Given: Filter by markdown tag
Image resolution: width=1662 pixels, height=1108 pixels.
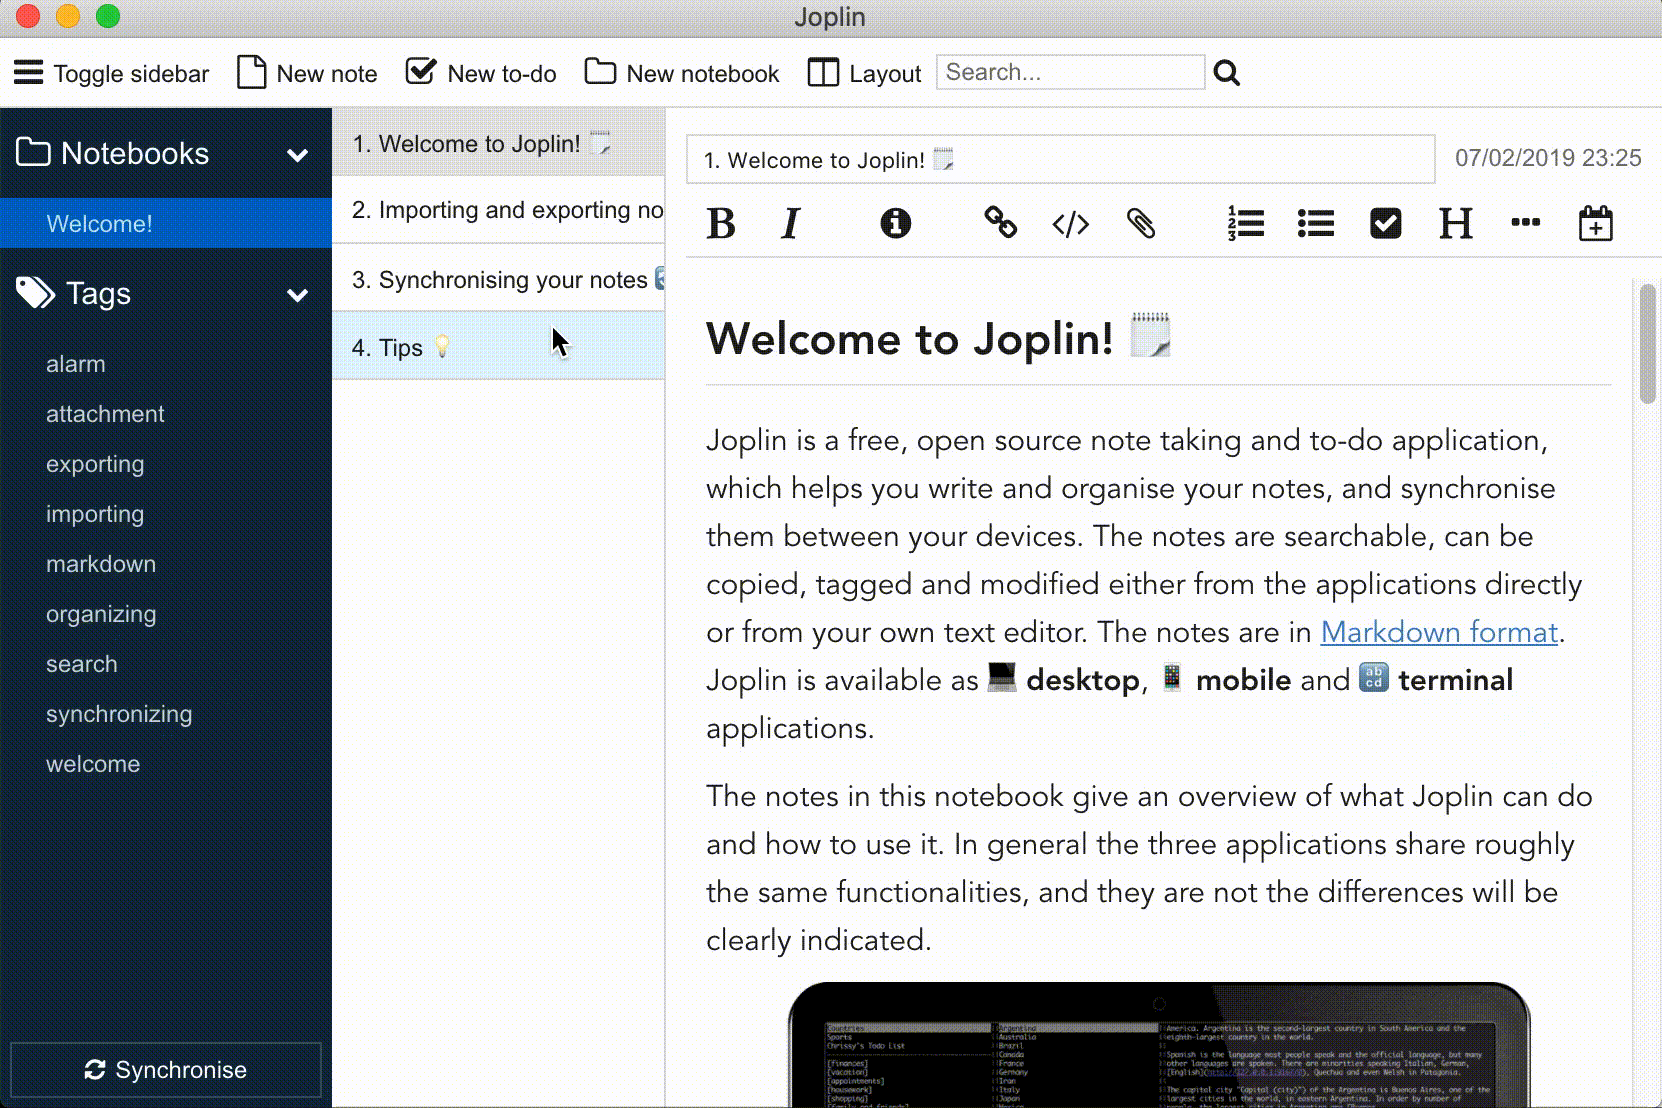Looking at the screenshot, I should click(x=101, y=564).
